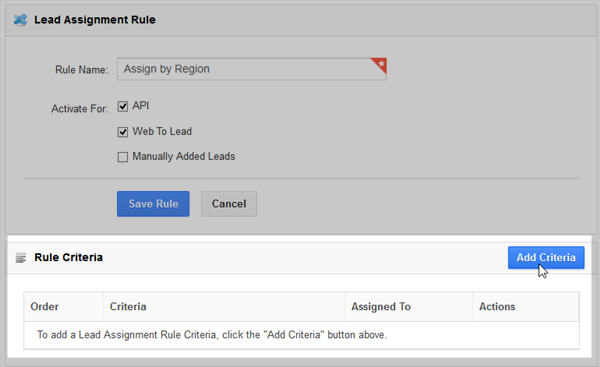This screenshot has width=600, height=367.
Task: Enable the Manually Added Leads checkbox
Action: pyautogui.click(x=122, y=157)
